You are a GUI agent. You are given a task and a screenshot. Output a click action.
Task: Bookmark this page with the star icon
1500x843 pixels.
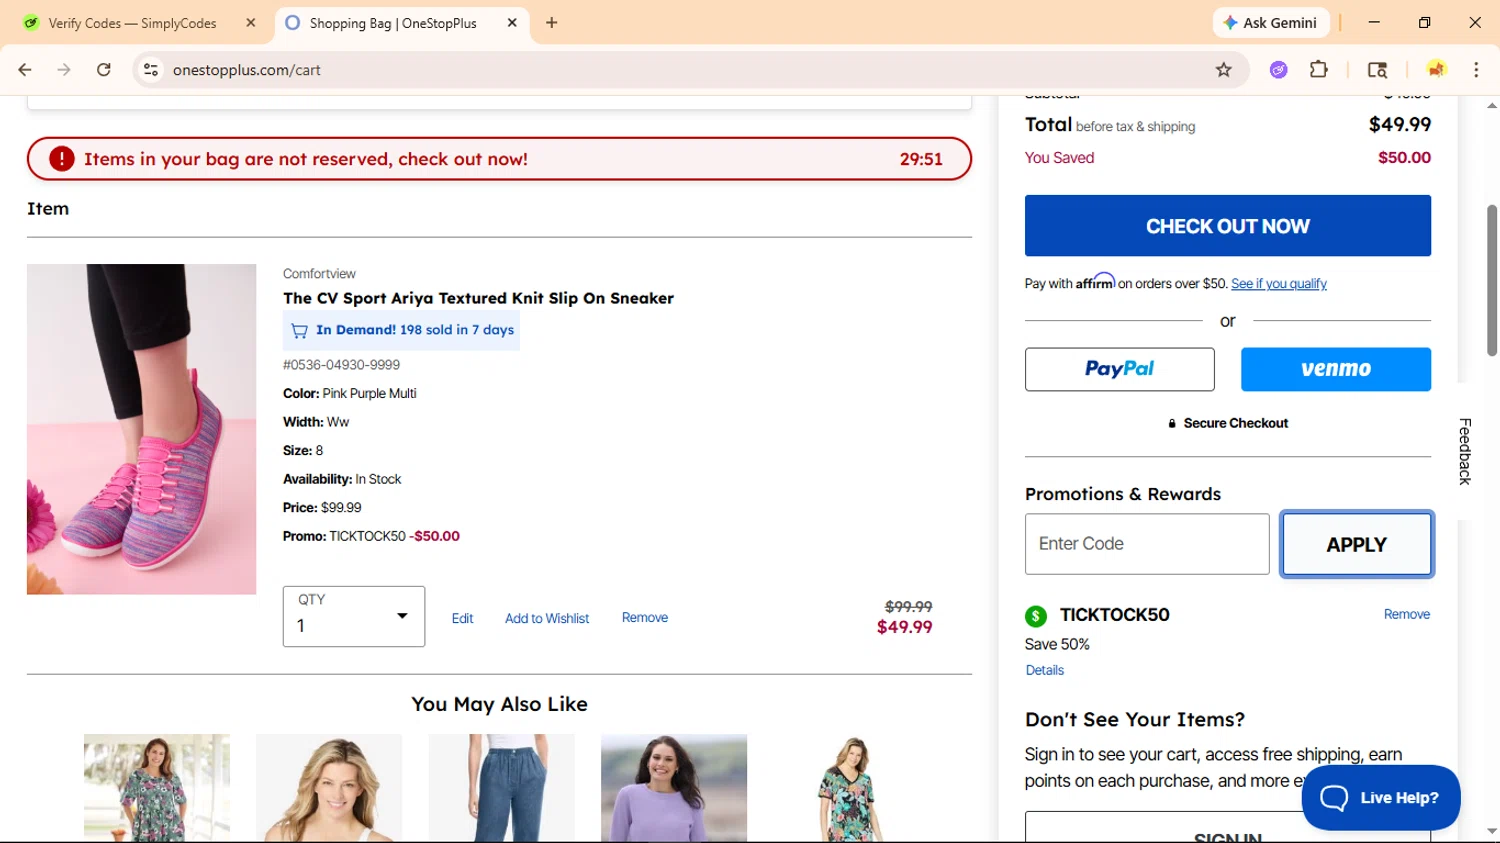[x=1223, y=70]
